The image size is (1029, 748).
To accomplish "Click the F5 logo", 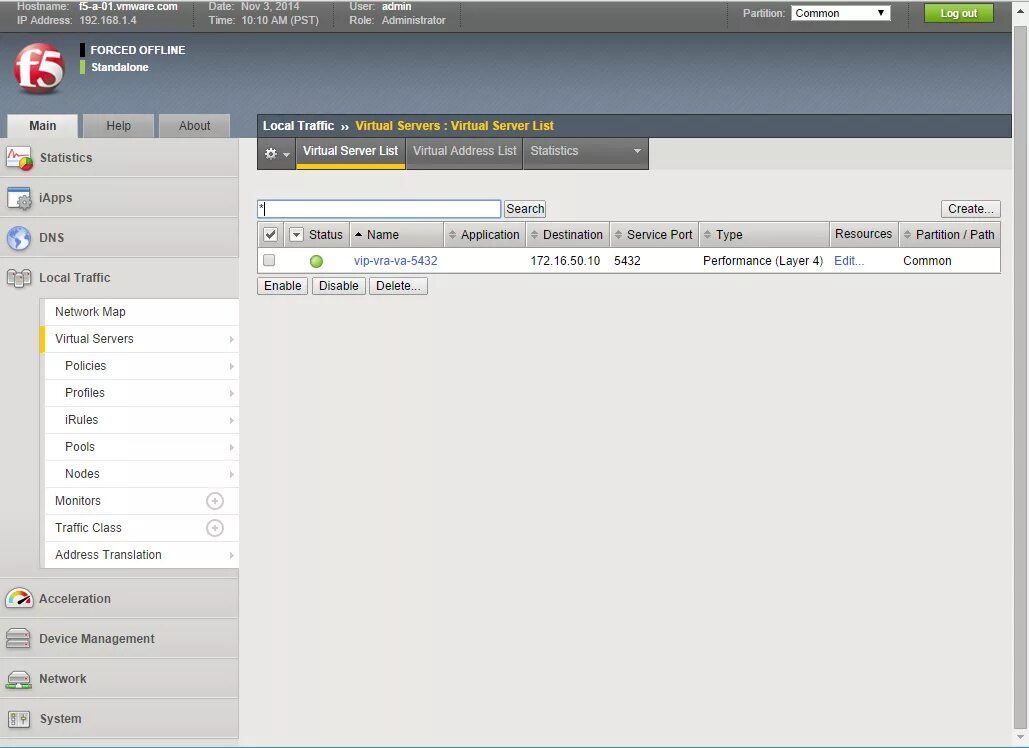I will point(40,68).
